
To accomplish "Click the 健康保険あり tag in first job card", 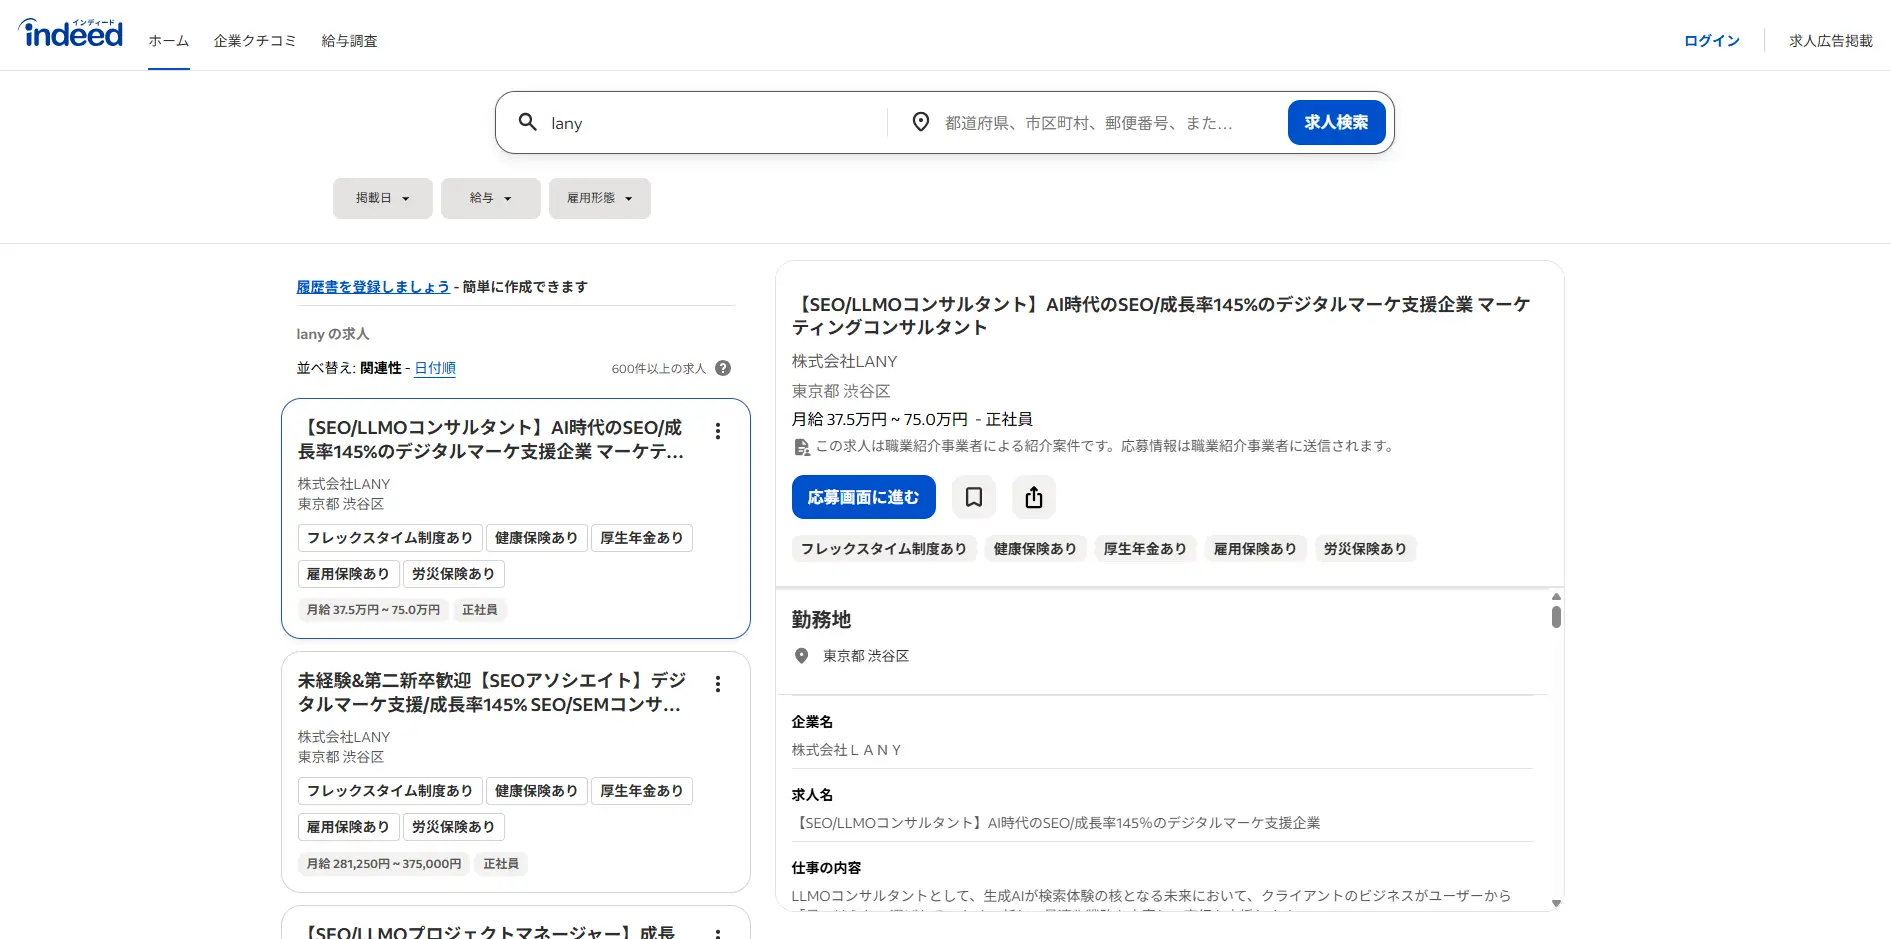I will 537,538.
